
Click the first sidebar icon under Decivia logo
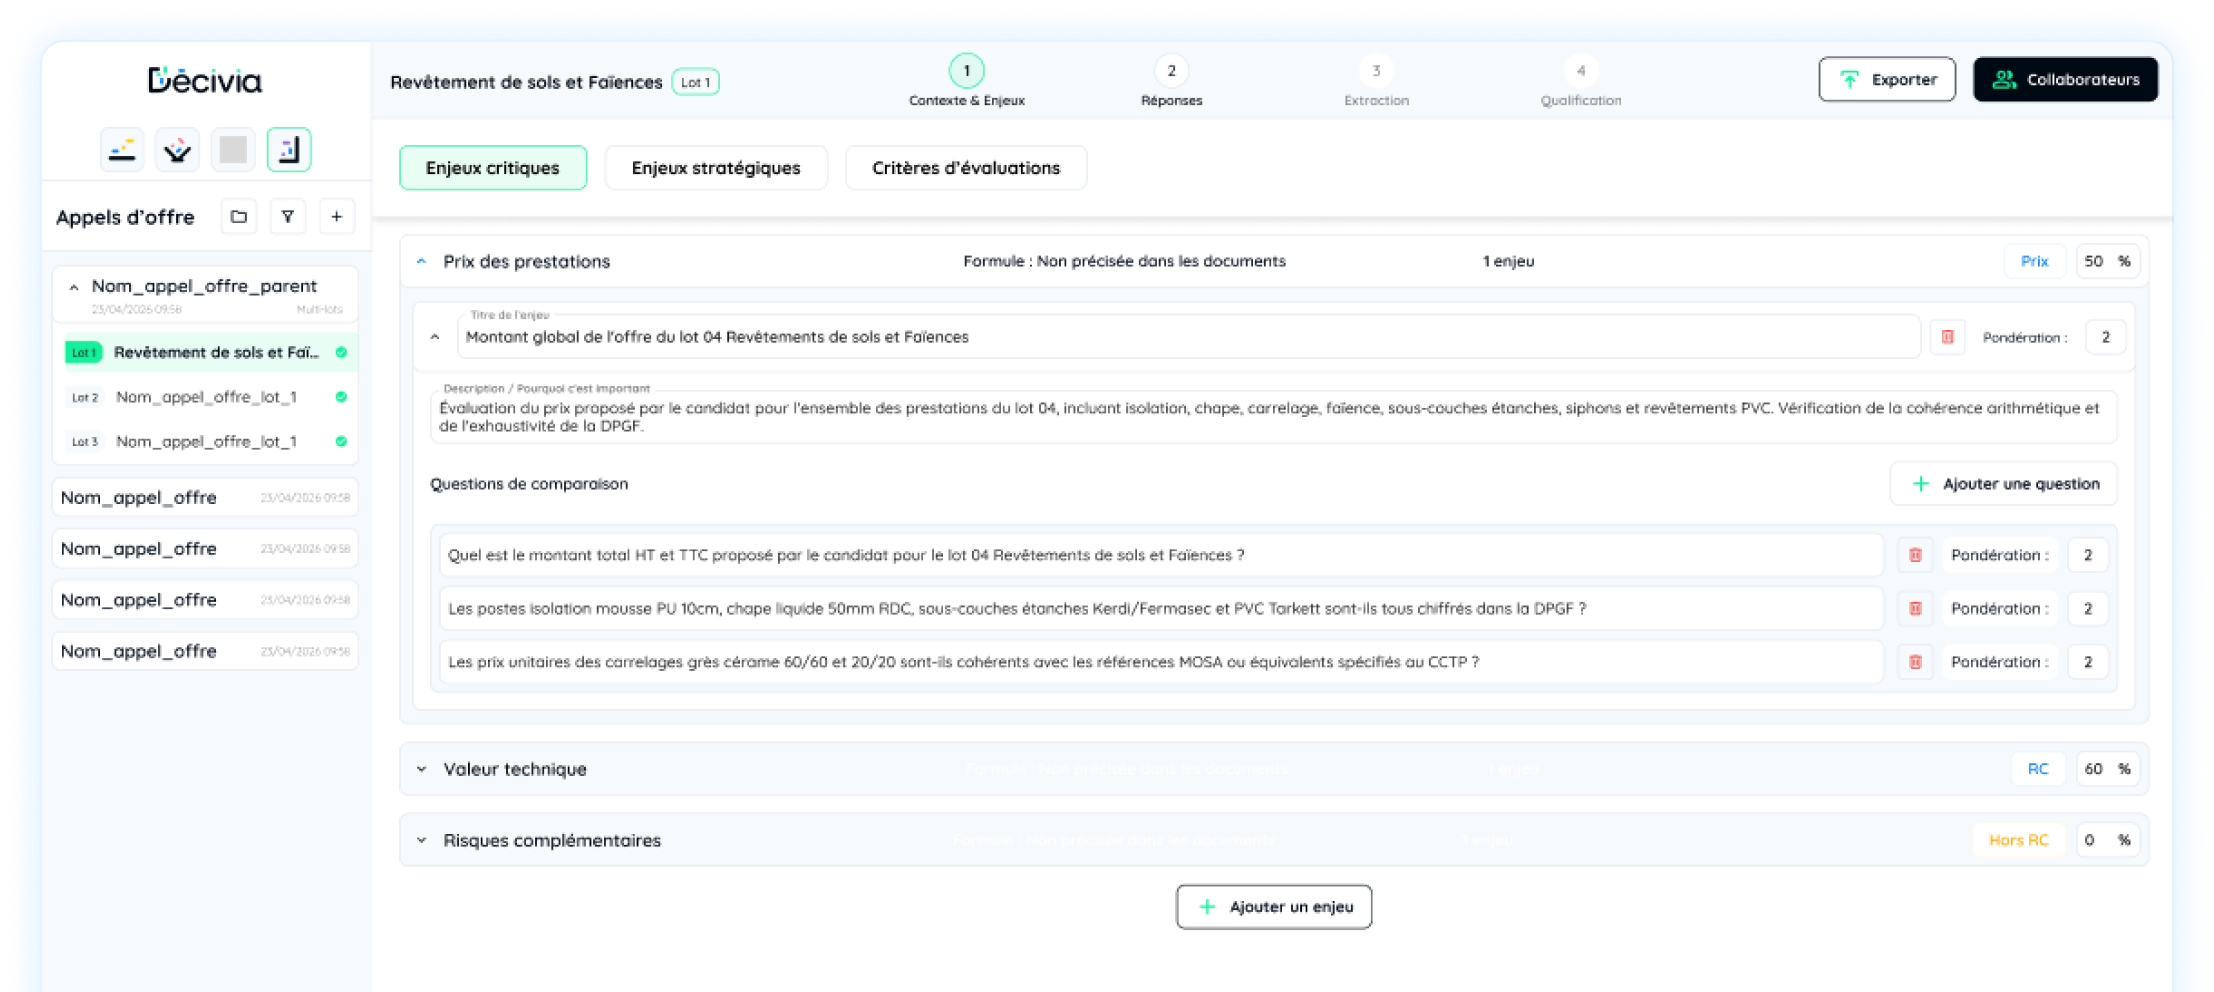(x=122, y=150)
